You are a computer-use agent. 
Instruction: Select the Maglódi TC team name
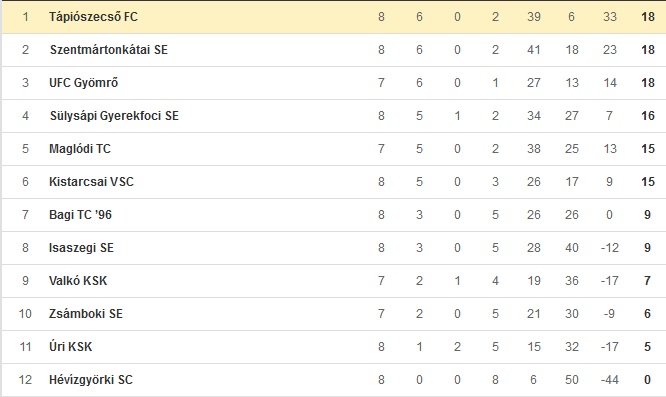point(80,149)
